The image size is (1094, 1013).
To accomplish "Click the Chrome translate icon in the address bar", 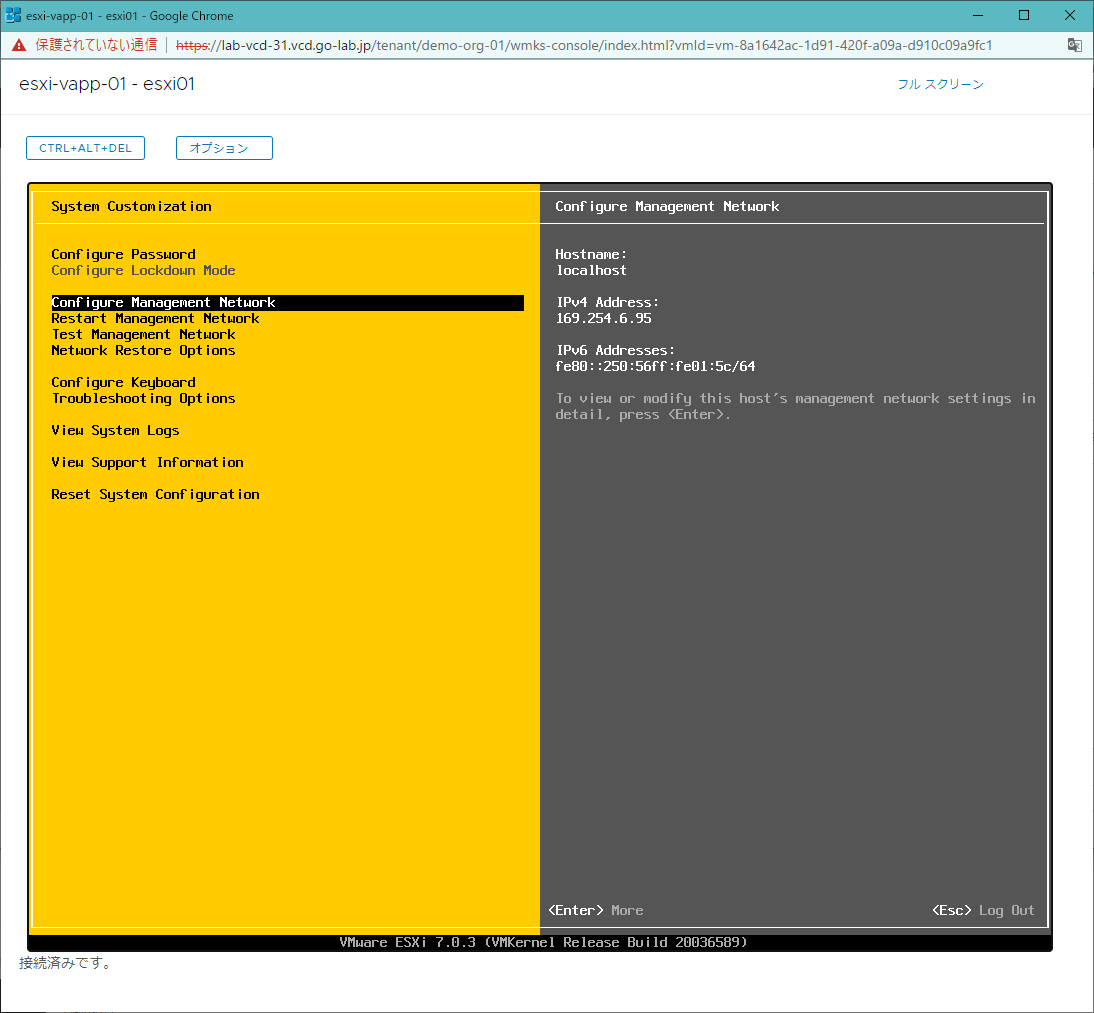I will click(x=1074, y=45).
